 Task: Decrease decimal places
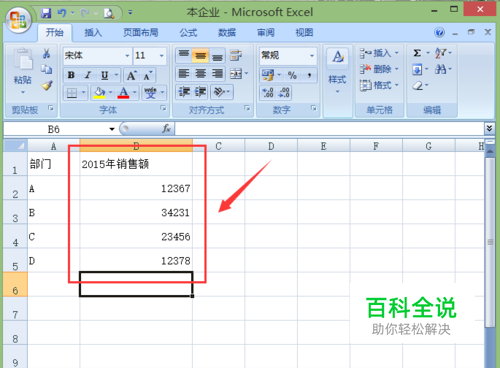(284, 93)
